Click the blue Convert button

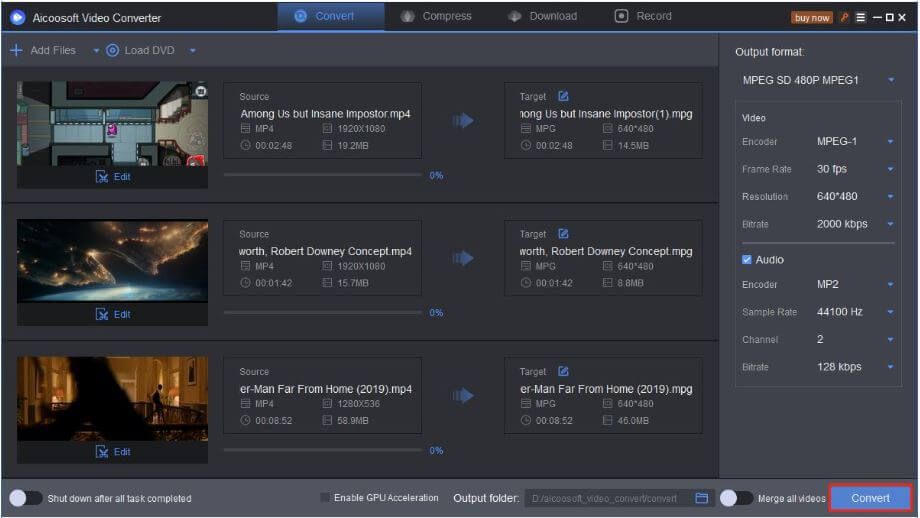[x=870, y=498]
